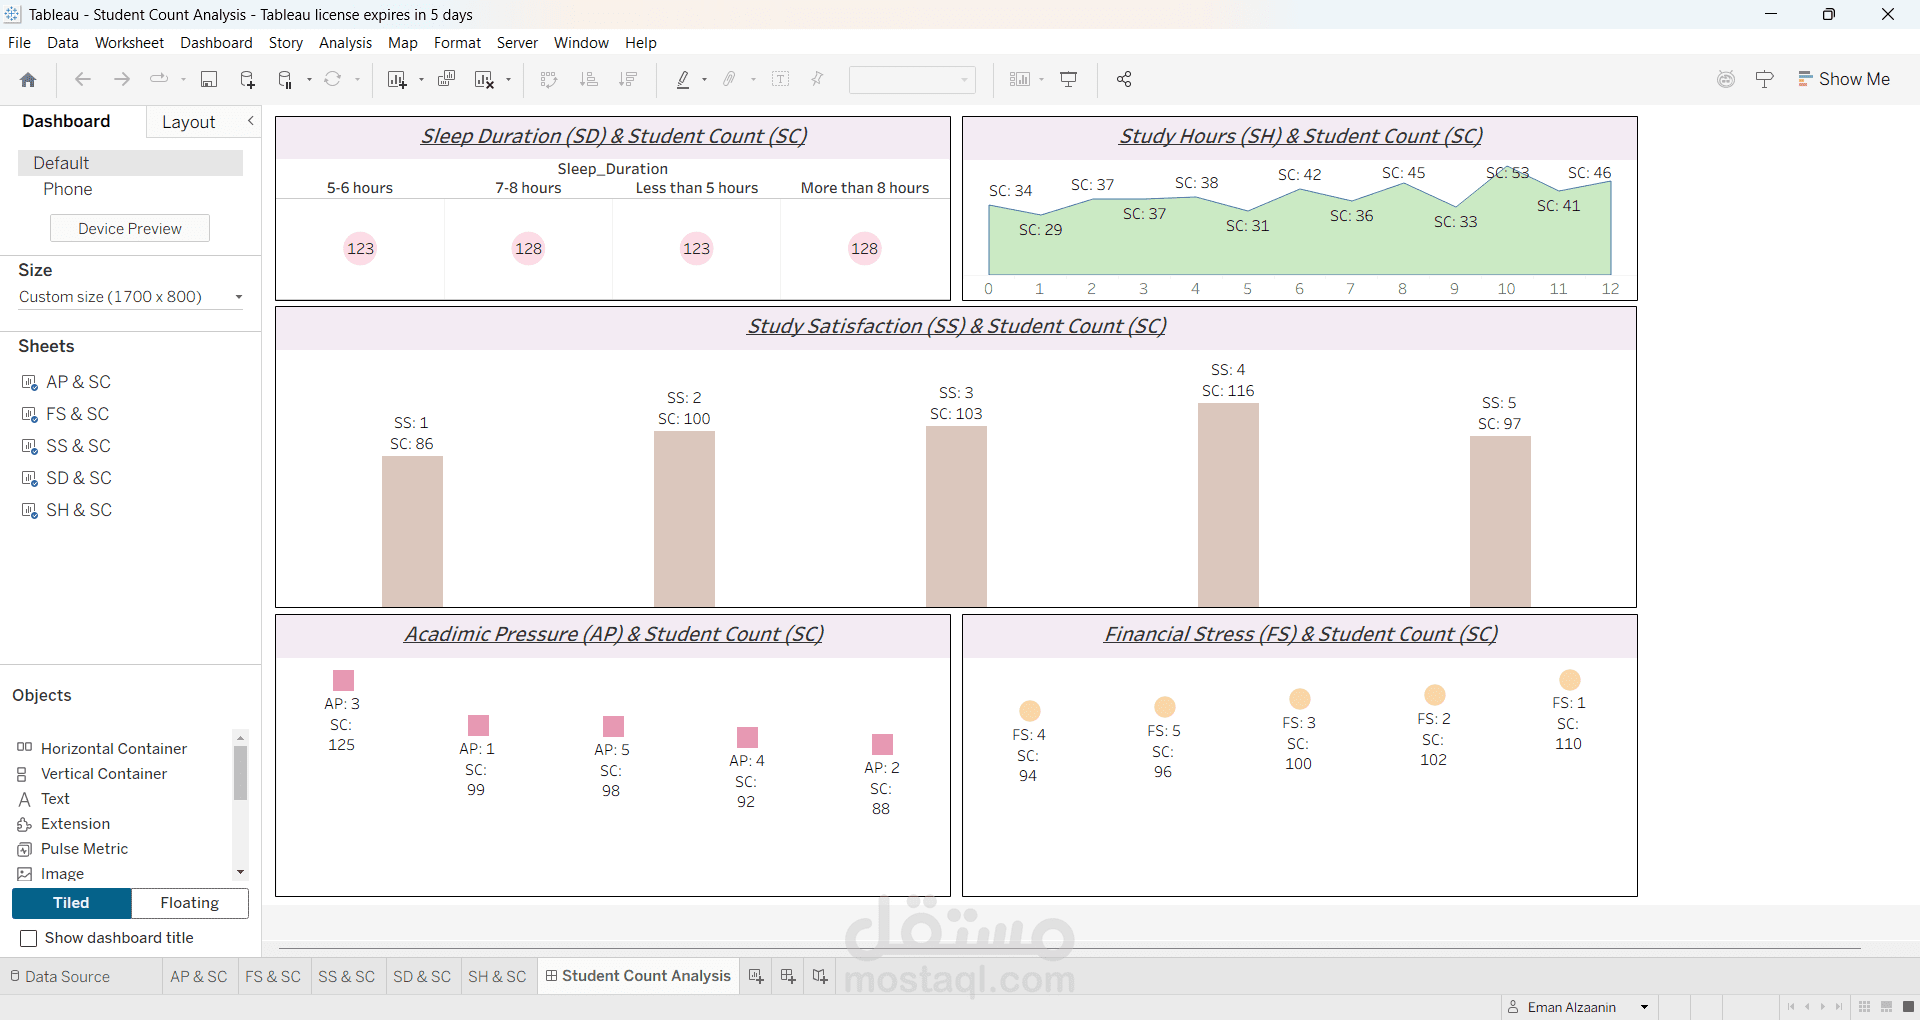1920x1020 pixels.
Task: Open the New Worksheet dropdown arrow
Action: pyautogui.click(x=421, y=80)
